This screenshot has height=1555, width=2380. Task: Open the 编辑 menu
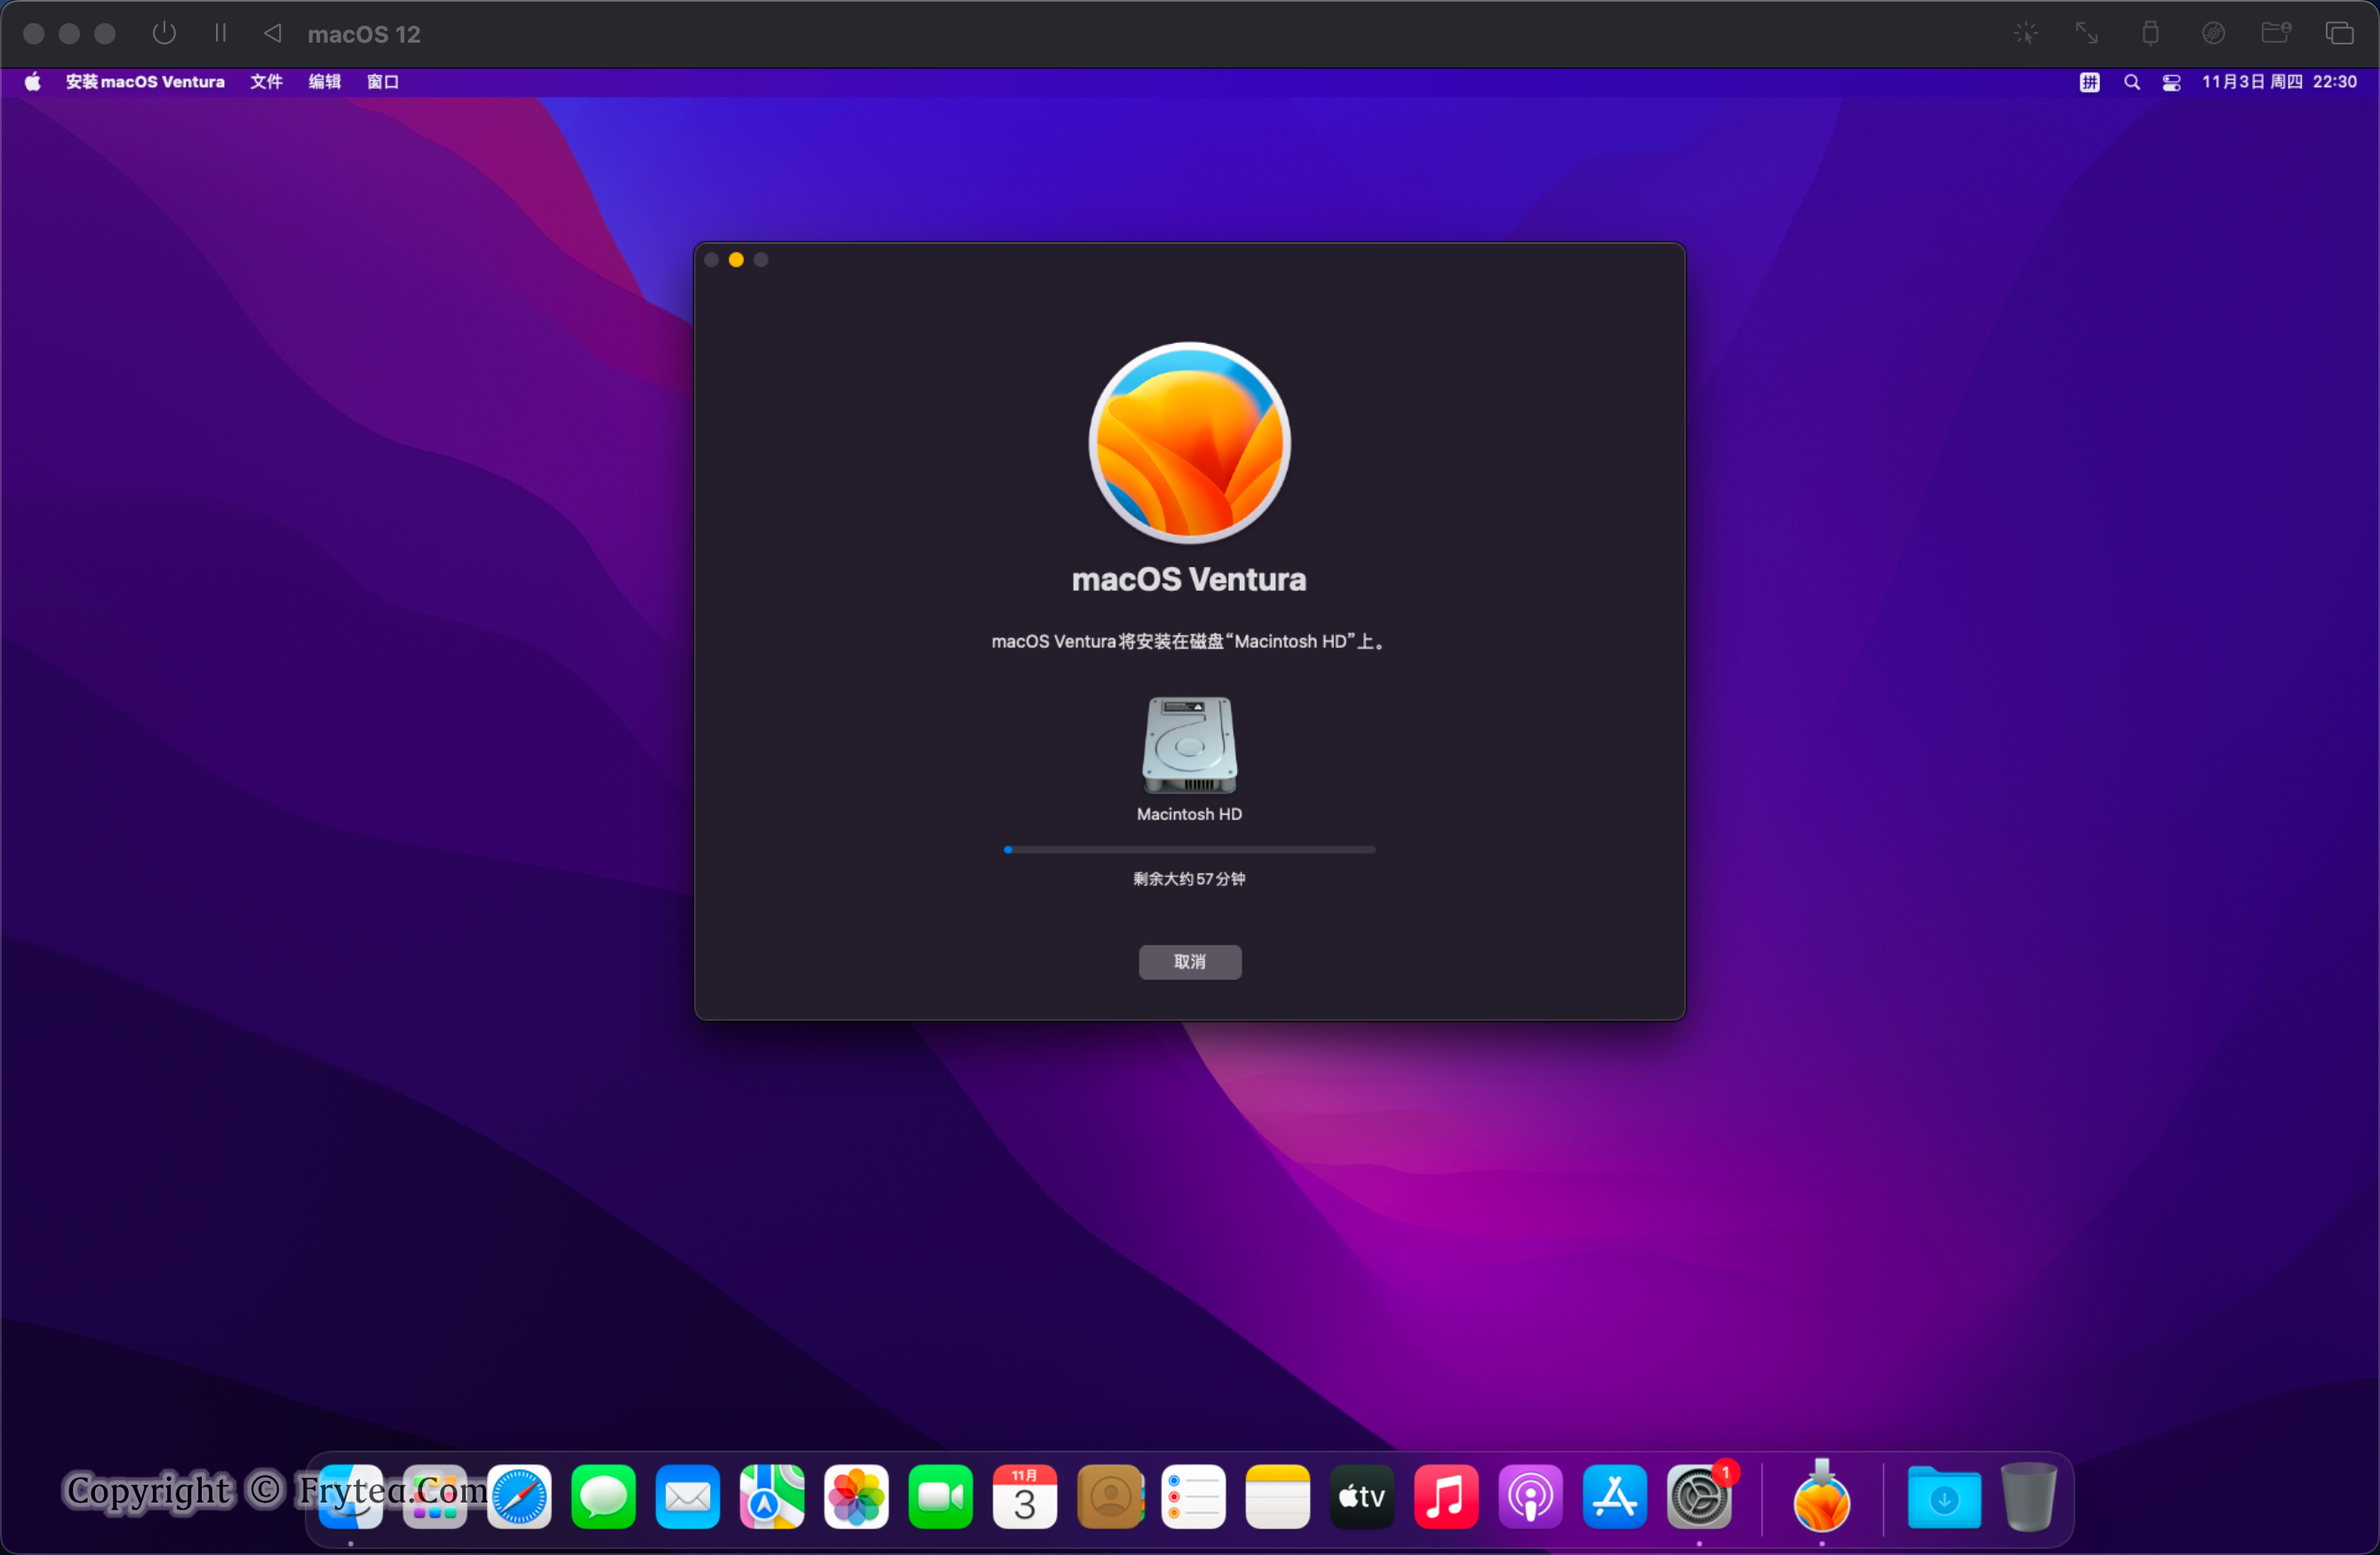point(324,82)
